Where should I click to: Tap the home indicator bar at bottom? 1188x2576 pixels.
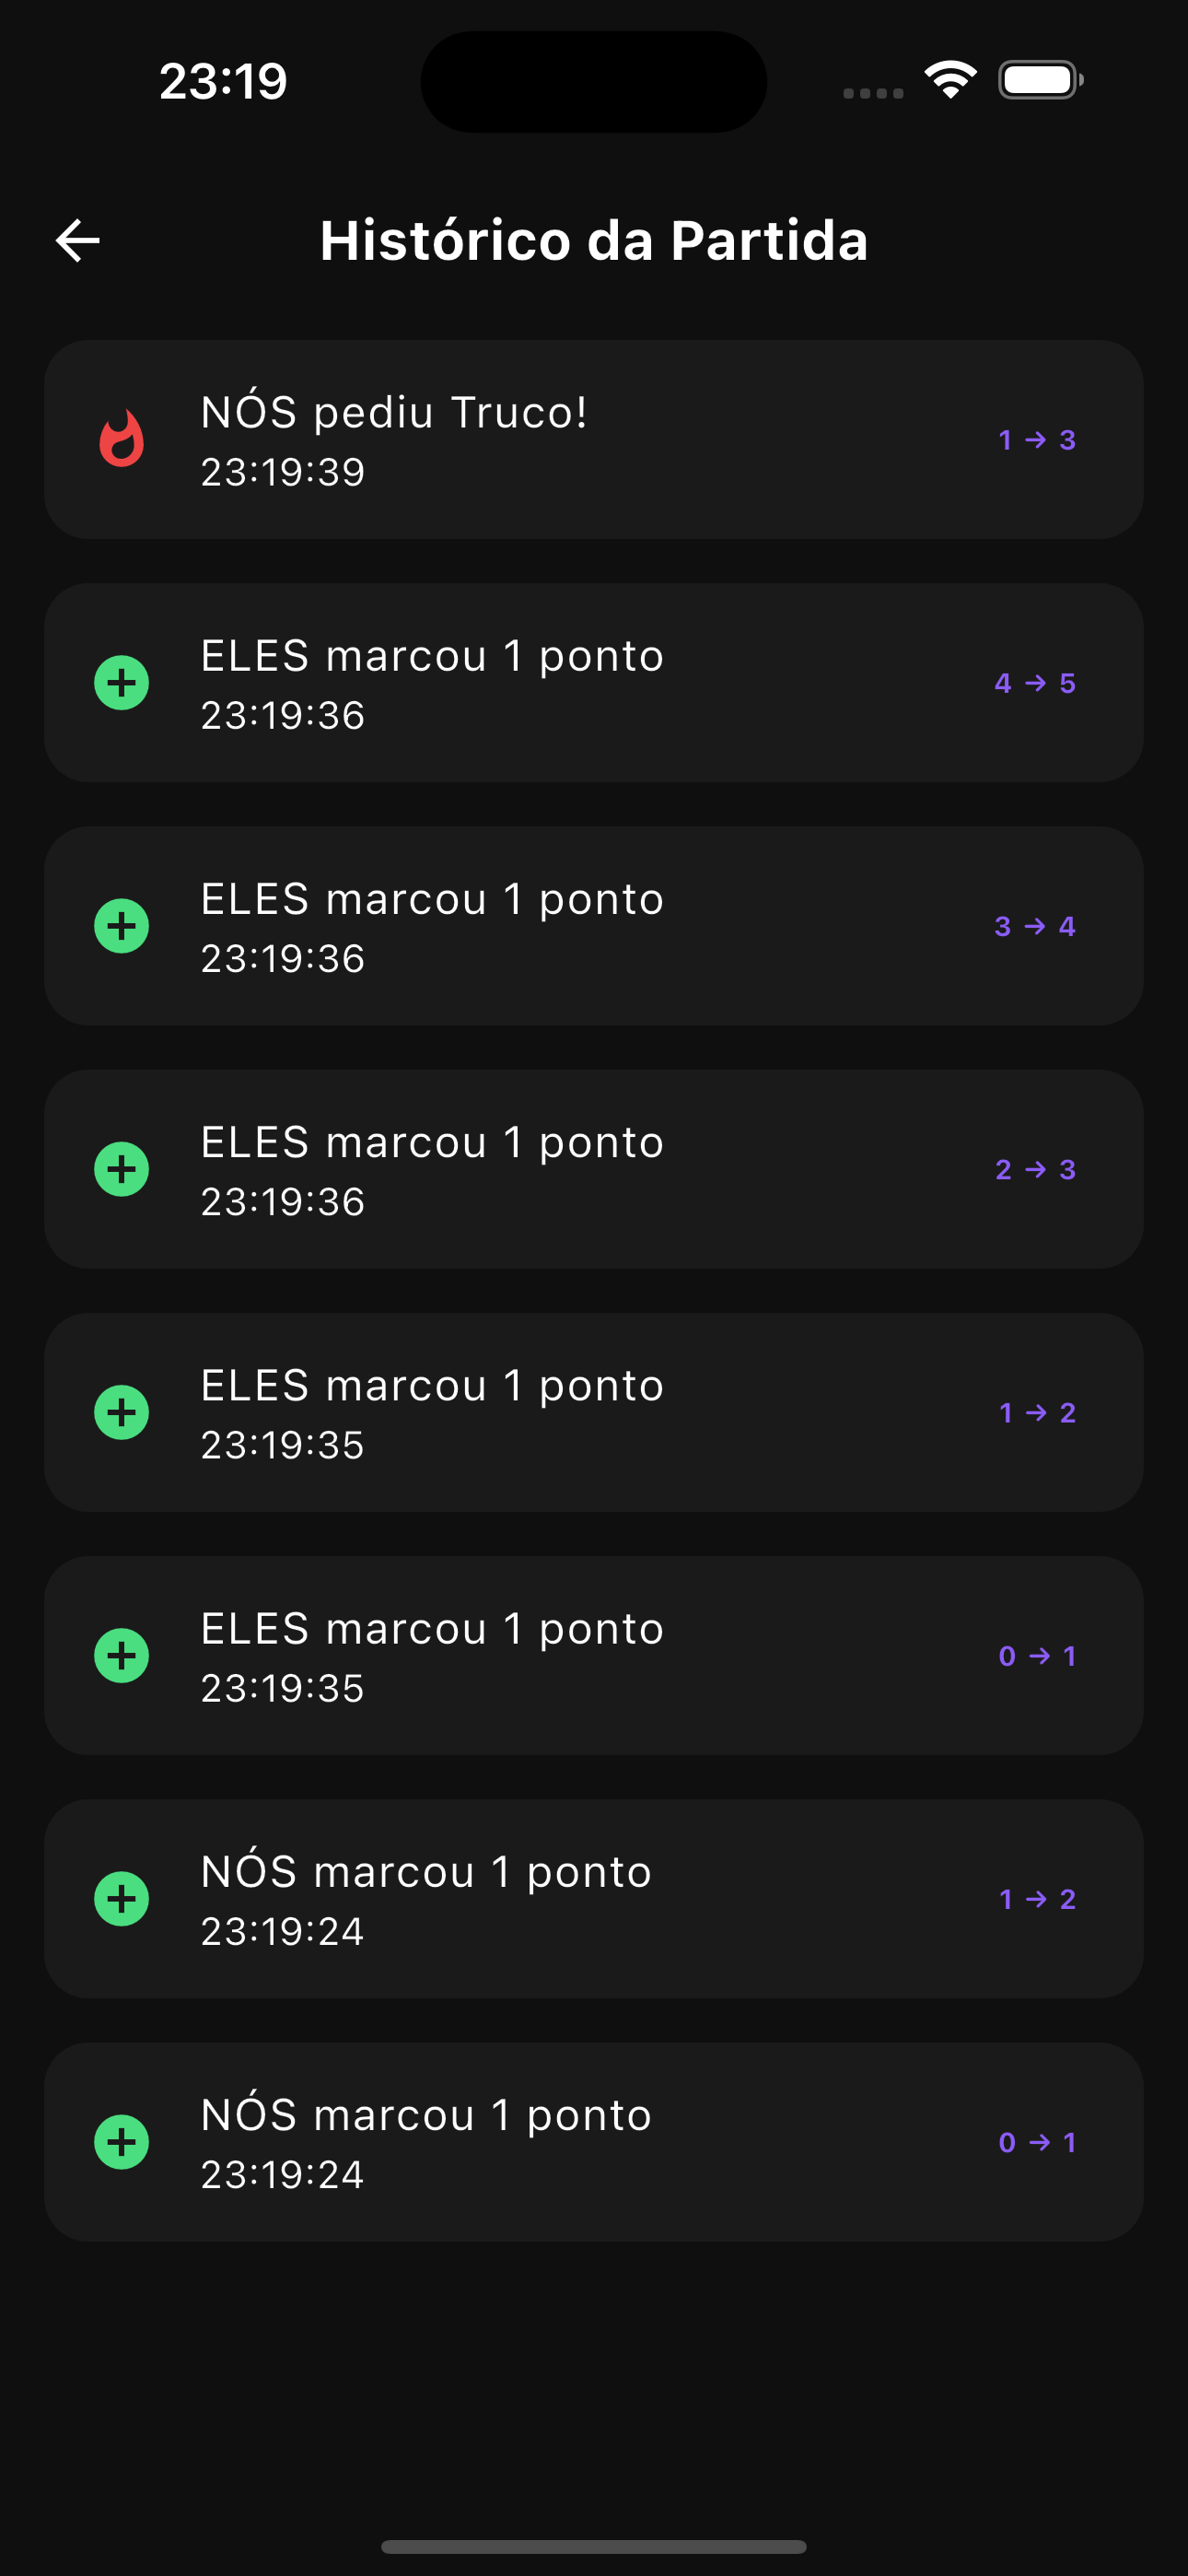pos(594,2546)
